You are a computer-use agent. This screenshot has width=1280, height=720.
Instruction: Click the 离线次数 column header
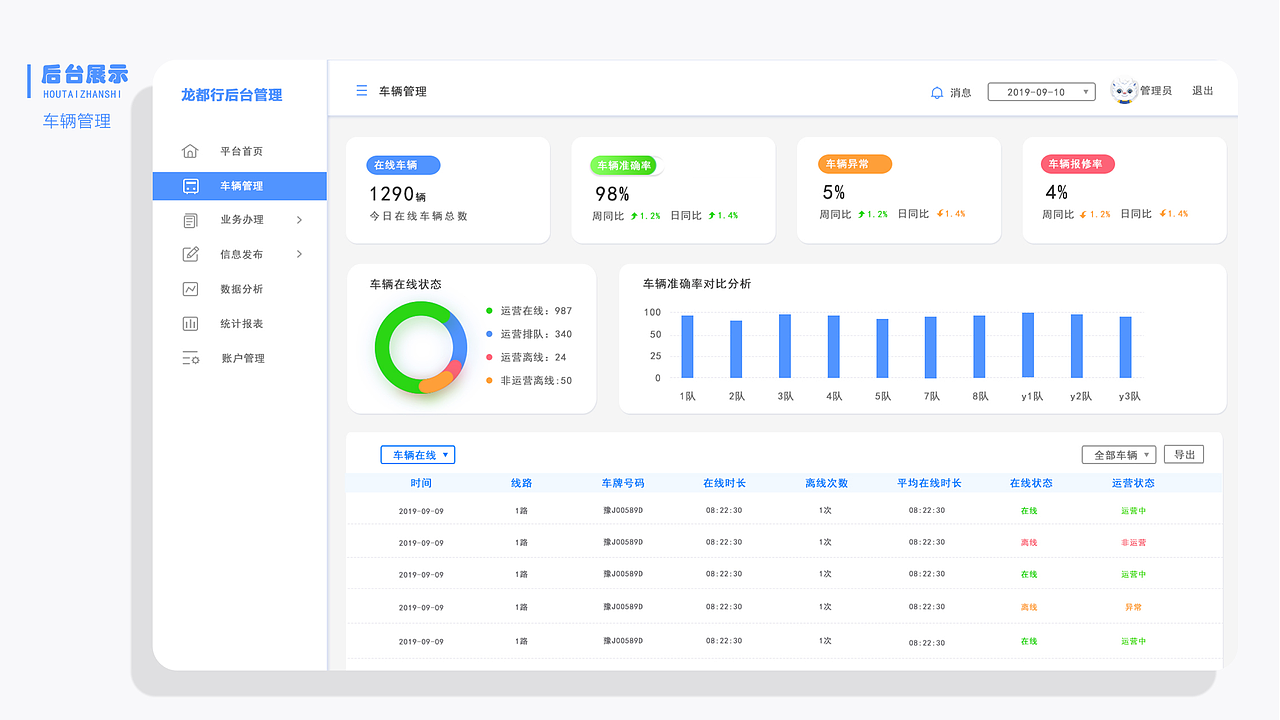coord(826,483)
